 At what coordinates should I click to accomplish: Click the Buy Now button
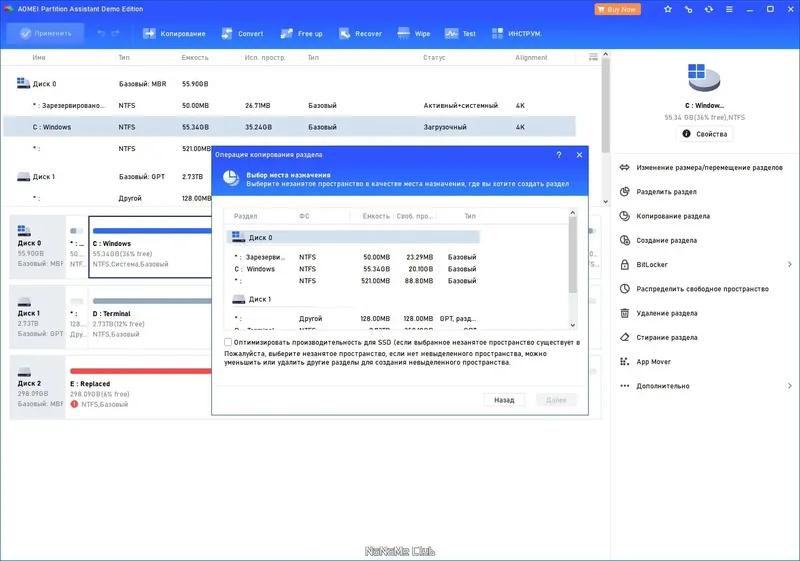[x=617, y=9]
